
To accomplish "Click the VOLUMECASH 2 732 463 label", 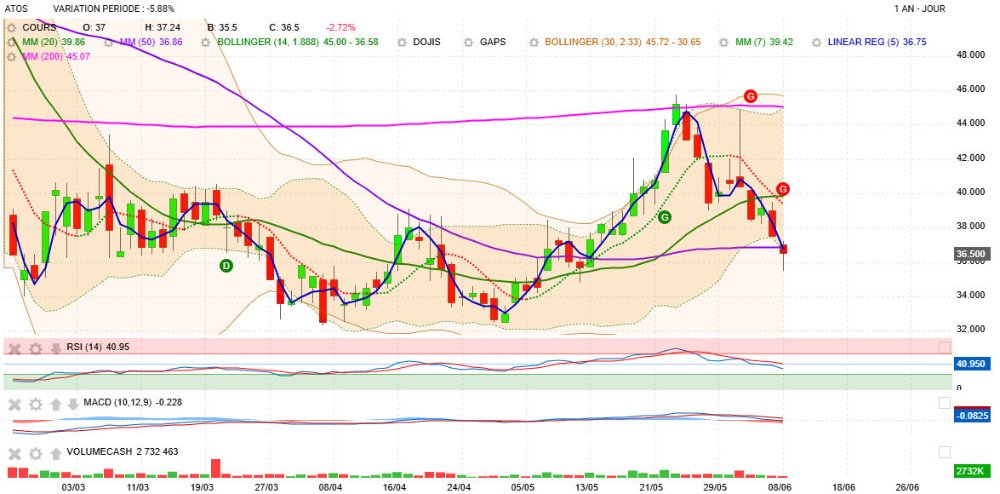I will coord(122,452).
